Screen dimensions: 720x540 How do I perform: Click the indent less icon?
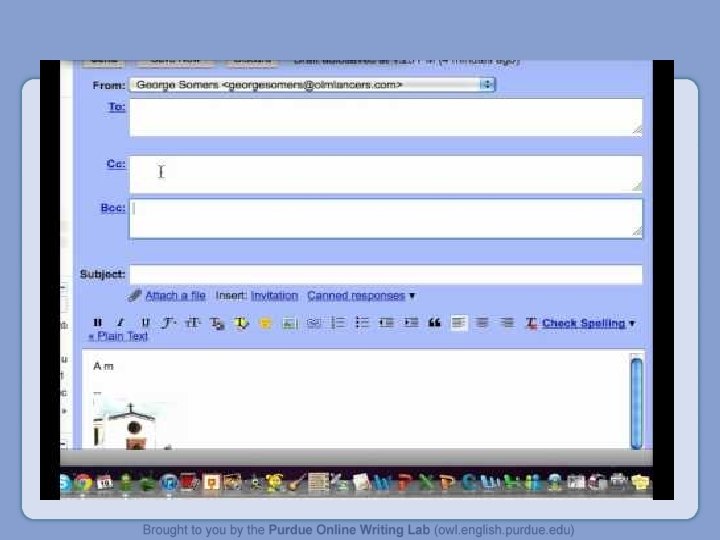click(386, 323)
